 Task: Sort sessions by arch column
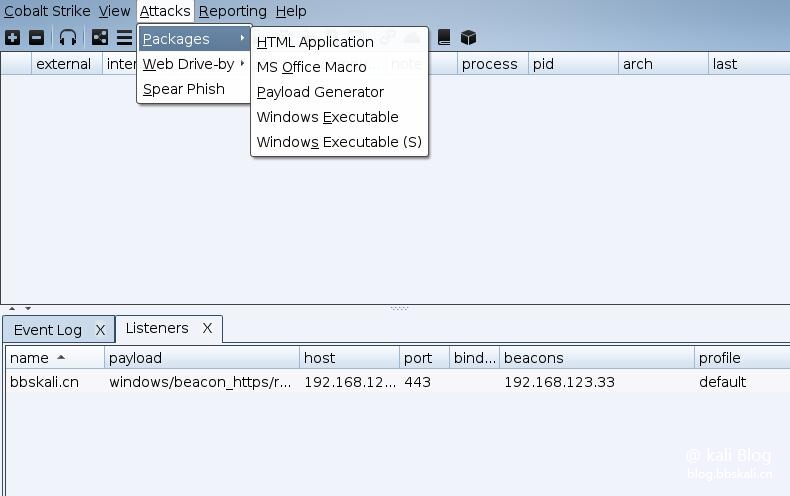coord(664,64)
